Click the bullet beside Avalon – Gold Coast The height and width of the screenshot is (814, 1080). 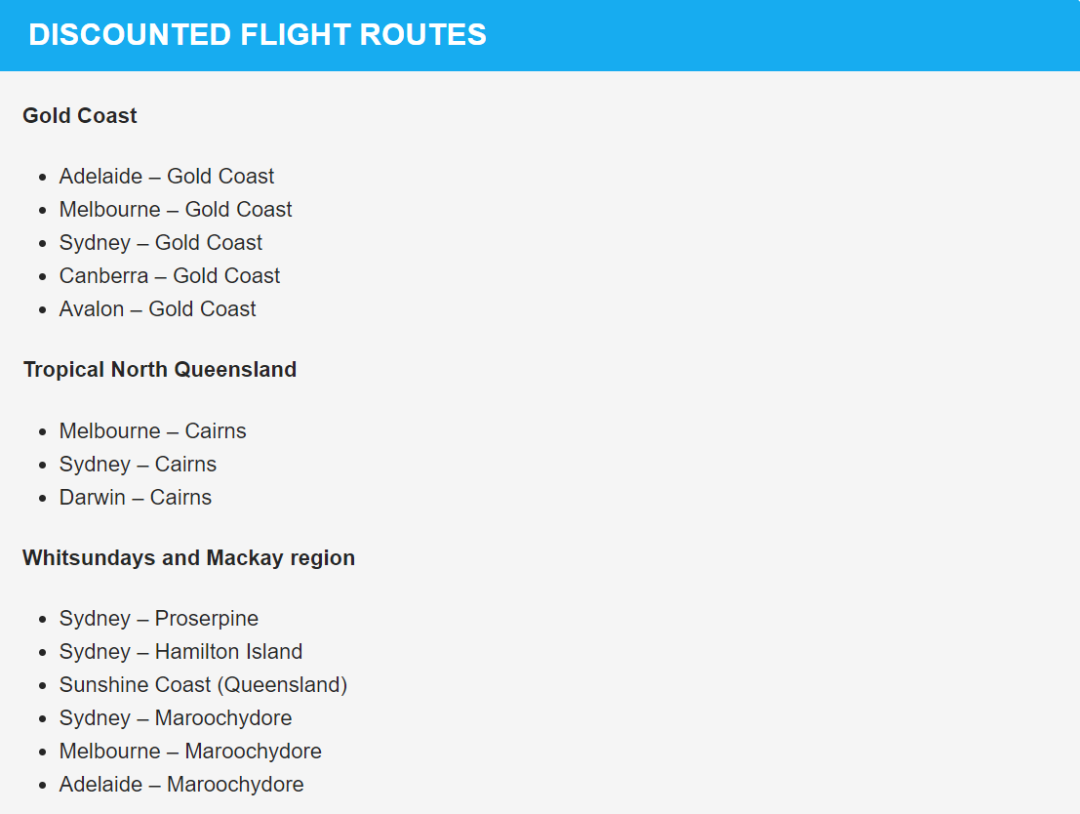(x=43, y=309)
